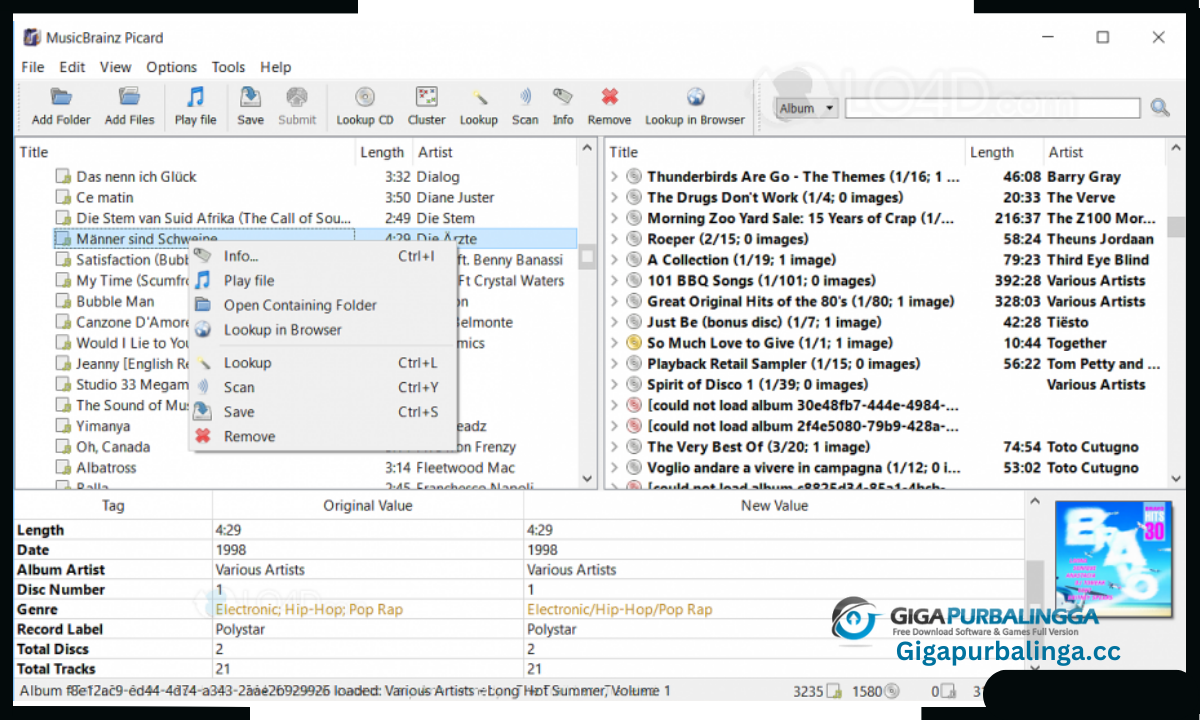Screen dimensions: 1200x720
Task: Click the Save toolbar icon
Action: pos(250,97)
